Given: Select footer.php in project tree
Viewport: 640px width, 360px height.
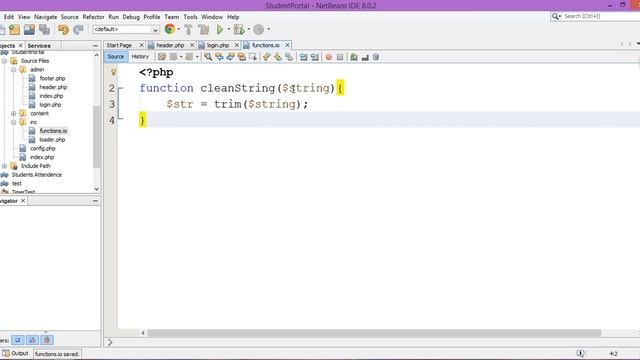Looking at the screenshot, I should pyautogui.click(x=52, y=78).
